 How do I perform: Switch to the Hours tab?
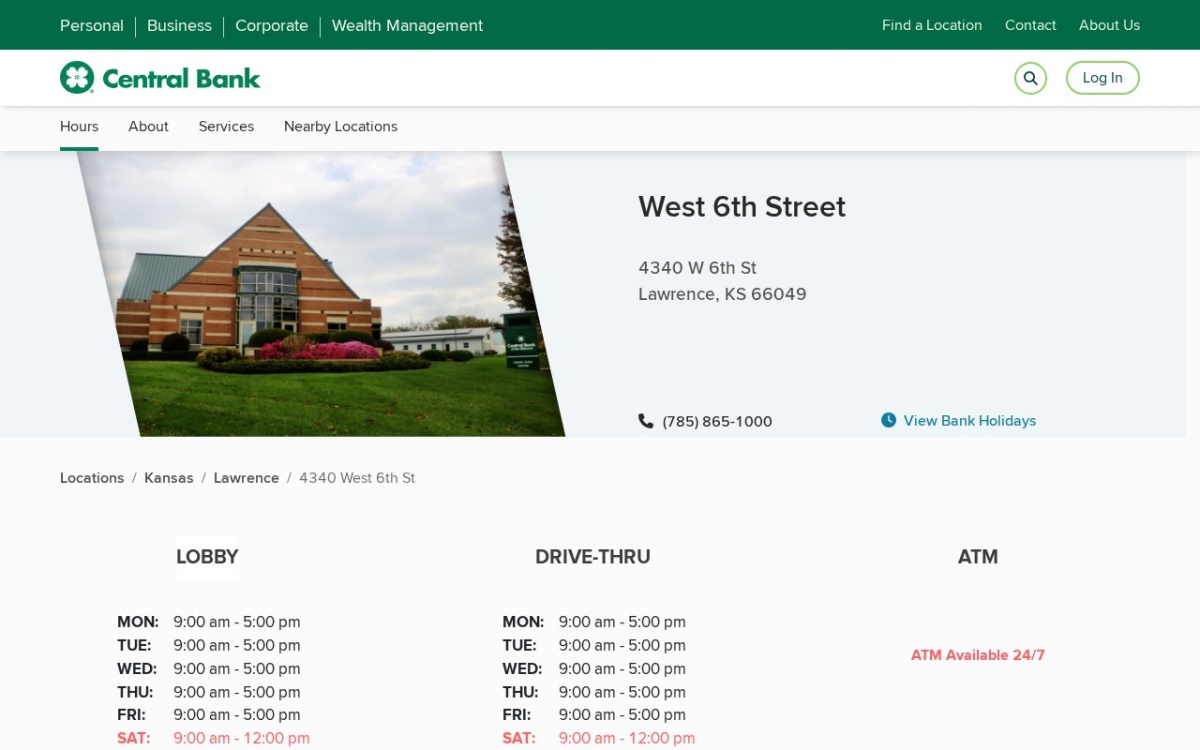pos(79,127)
